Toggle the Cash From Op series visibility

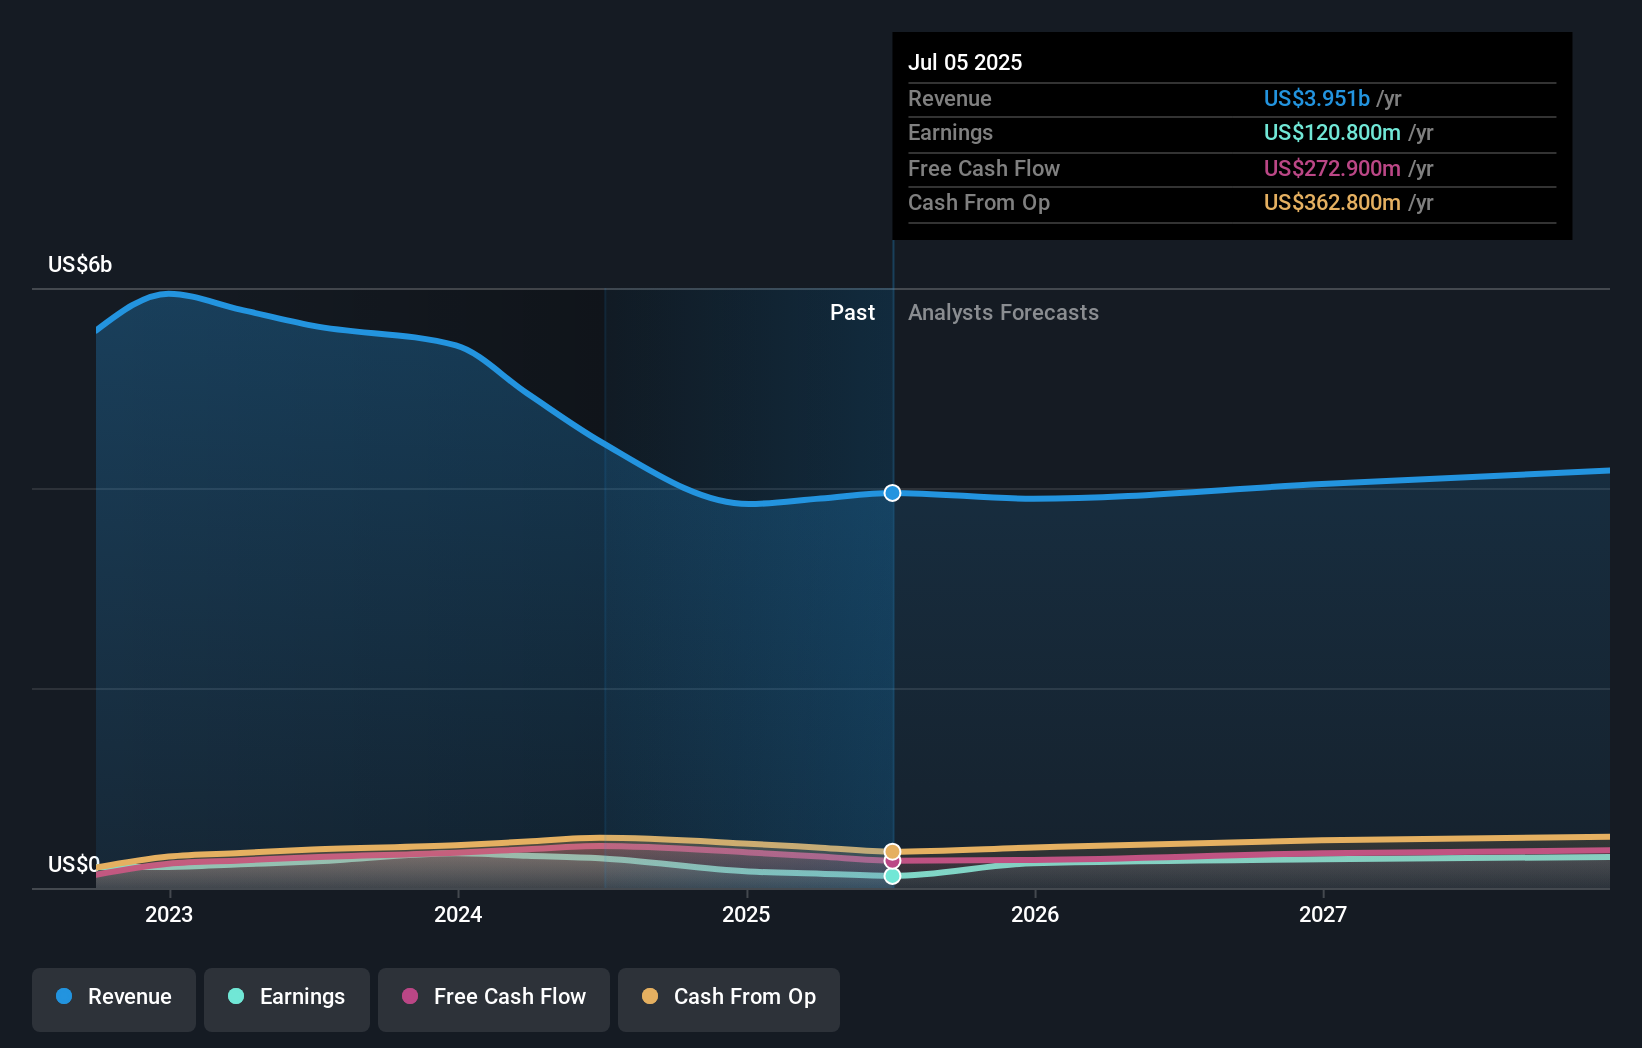coord(729,997)
